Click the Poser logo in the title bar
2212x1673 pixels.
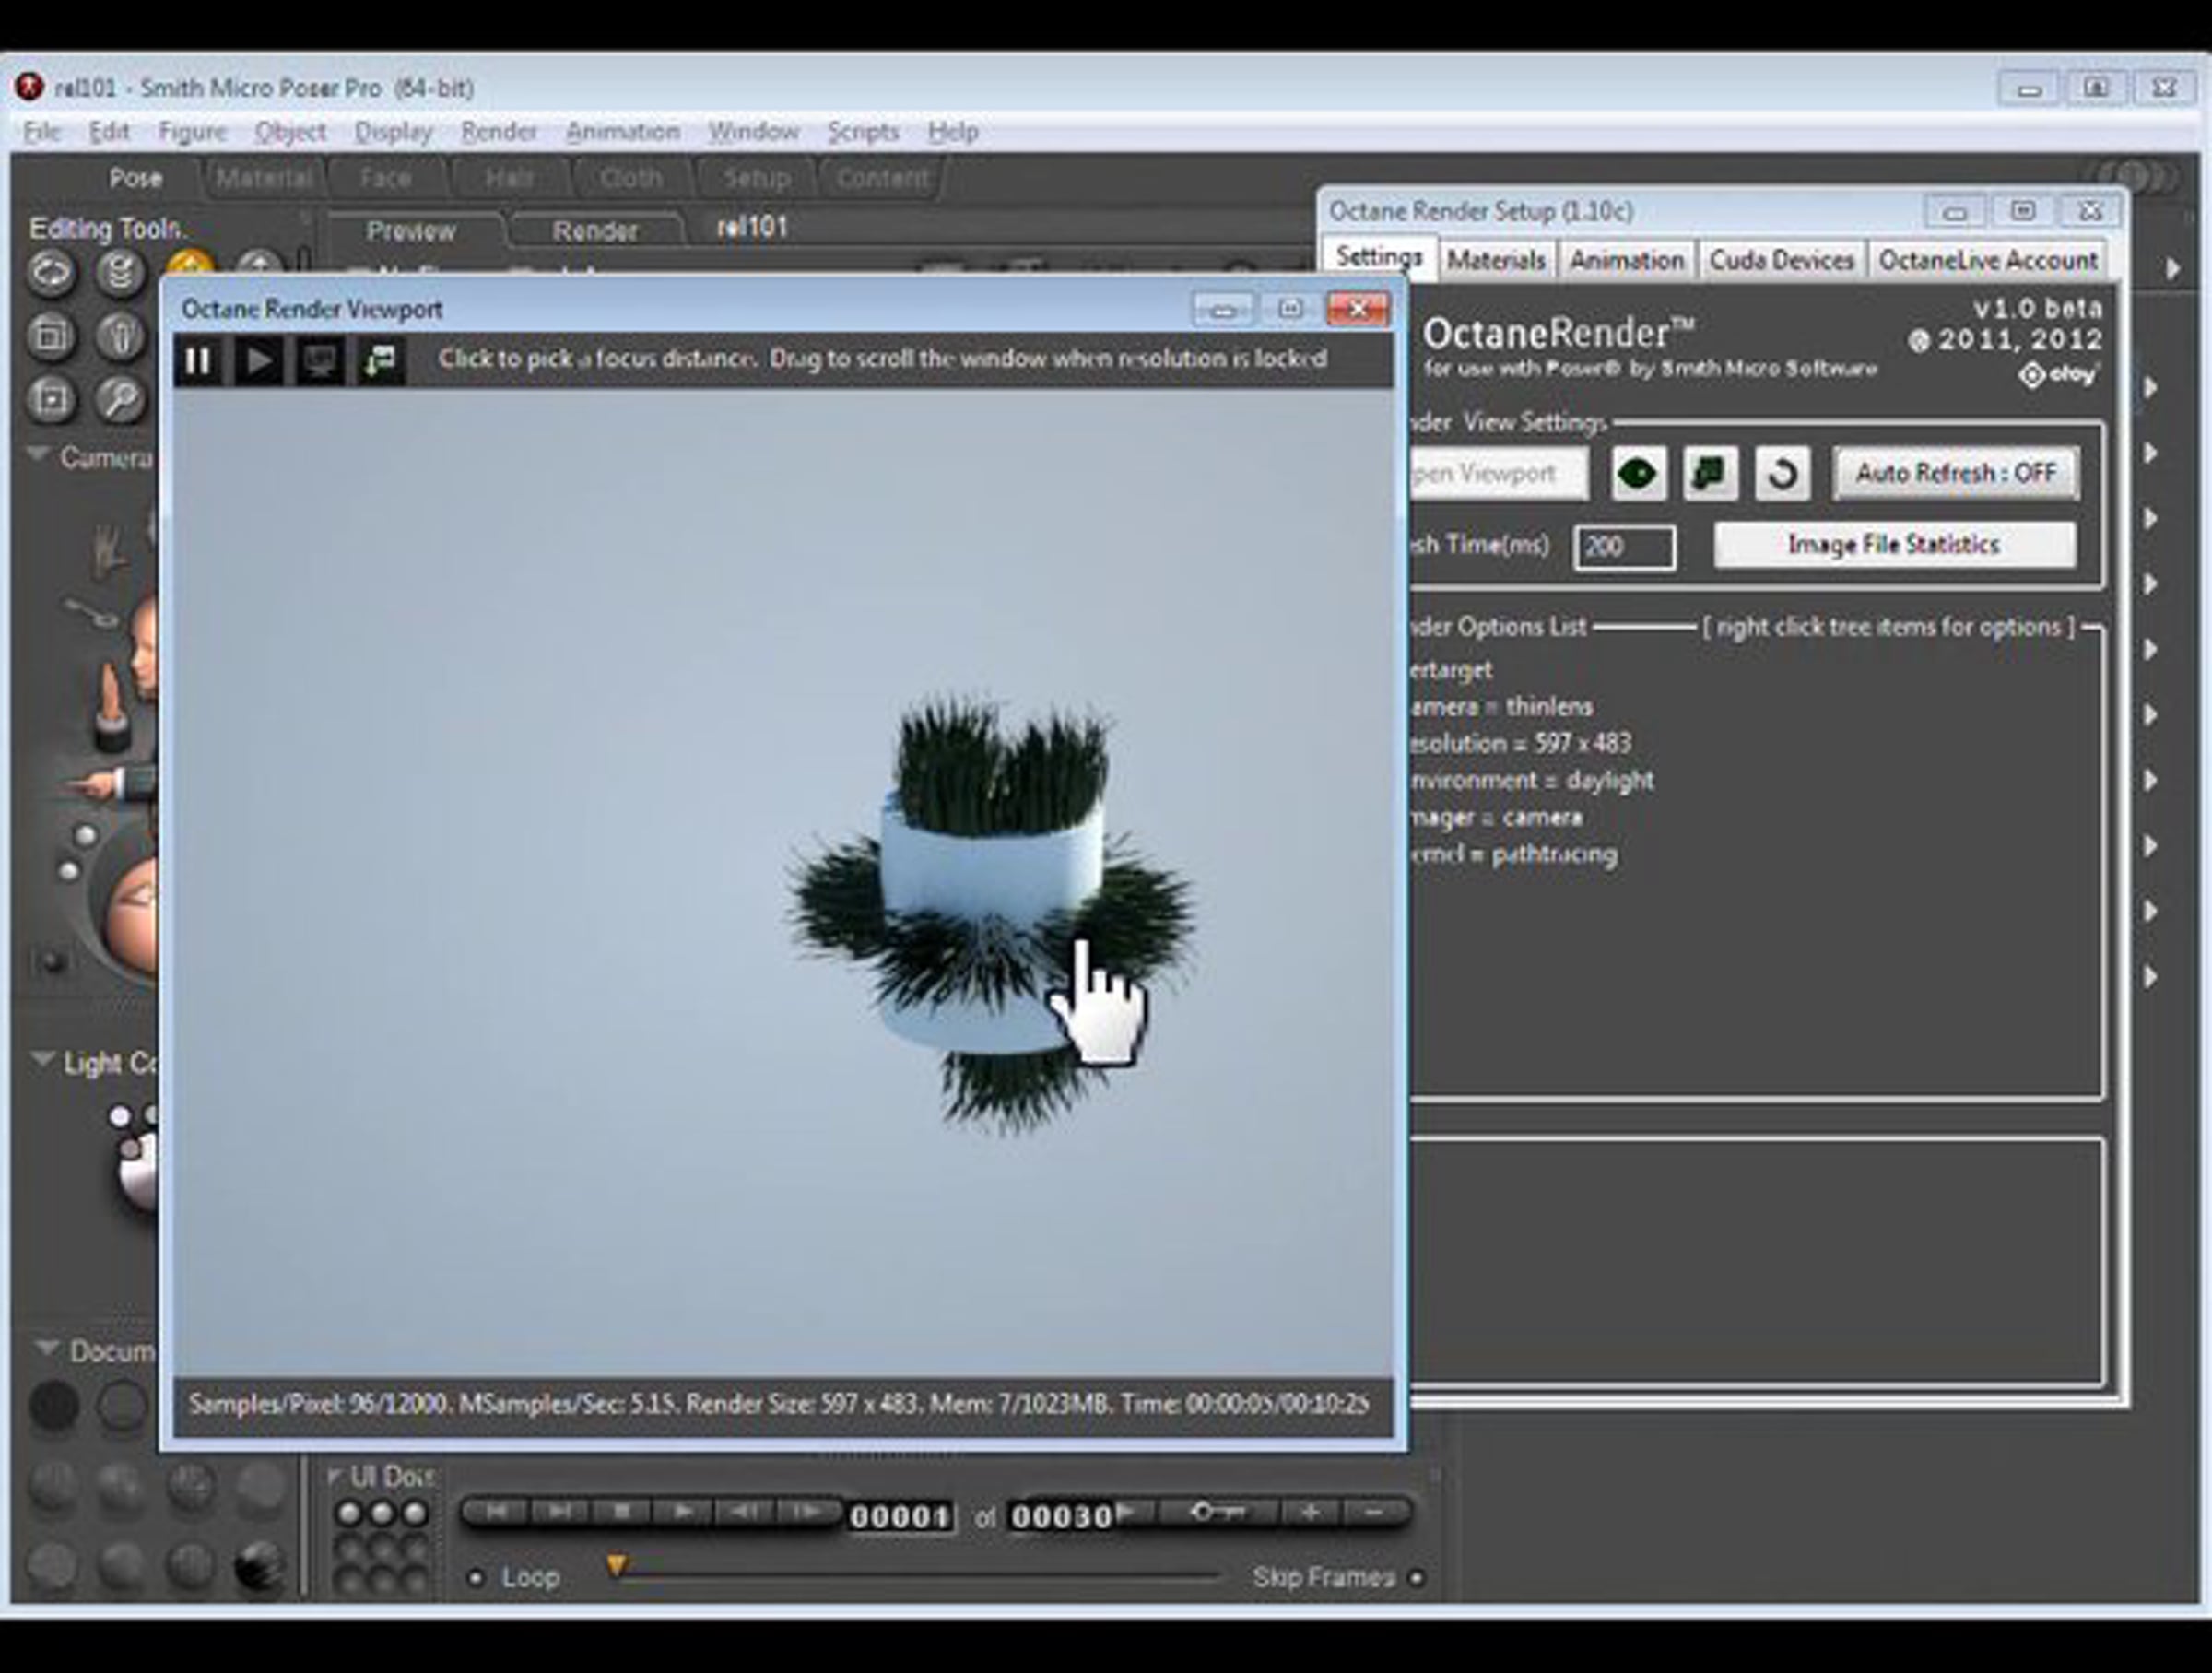coord(29,87)
